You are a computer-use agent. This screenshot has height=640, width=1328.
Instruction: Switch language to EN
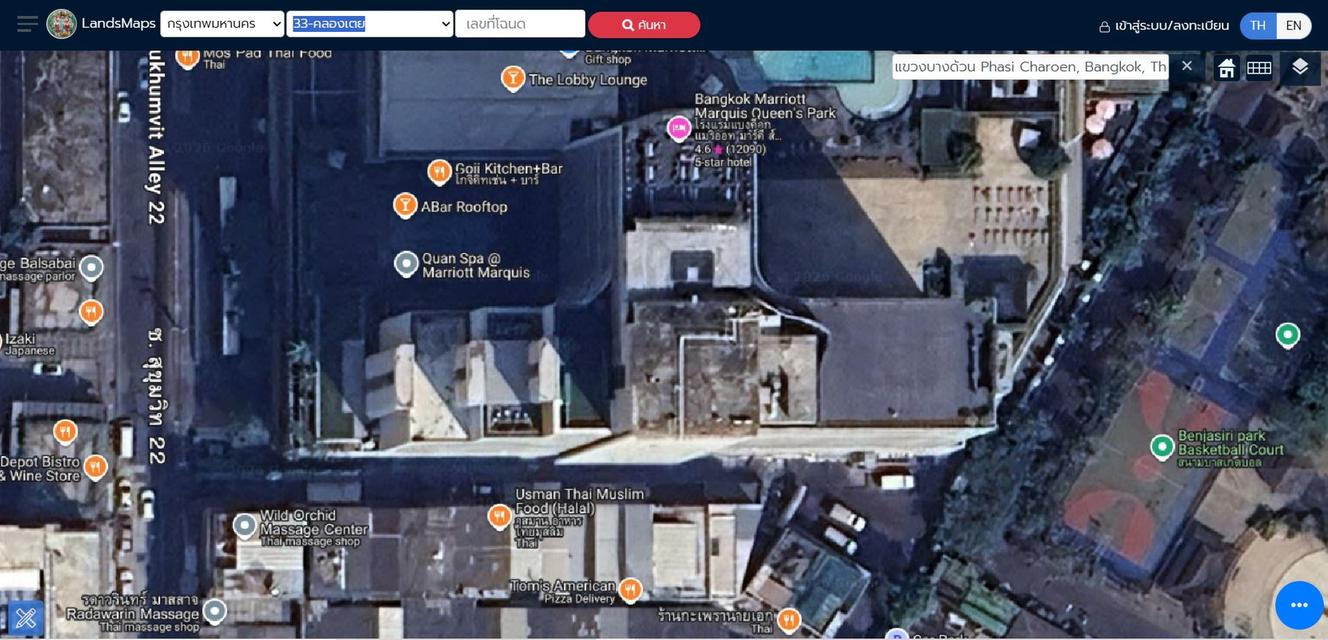(1293, 25)
